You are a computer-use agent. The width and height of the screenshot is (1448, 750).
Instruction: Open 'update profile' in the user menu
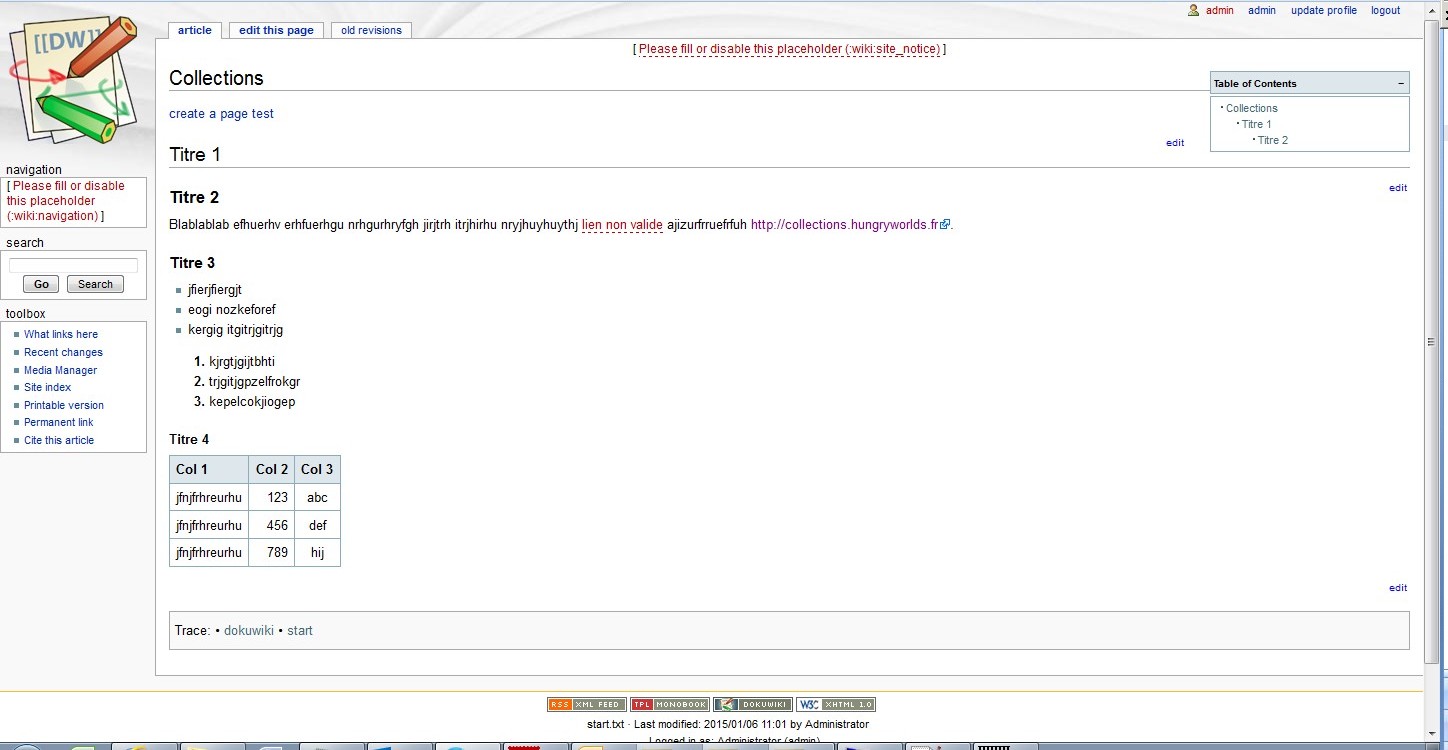[x=1323, y=11]
